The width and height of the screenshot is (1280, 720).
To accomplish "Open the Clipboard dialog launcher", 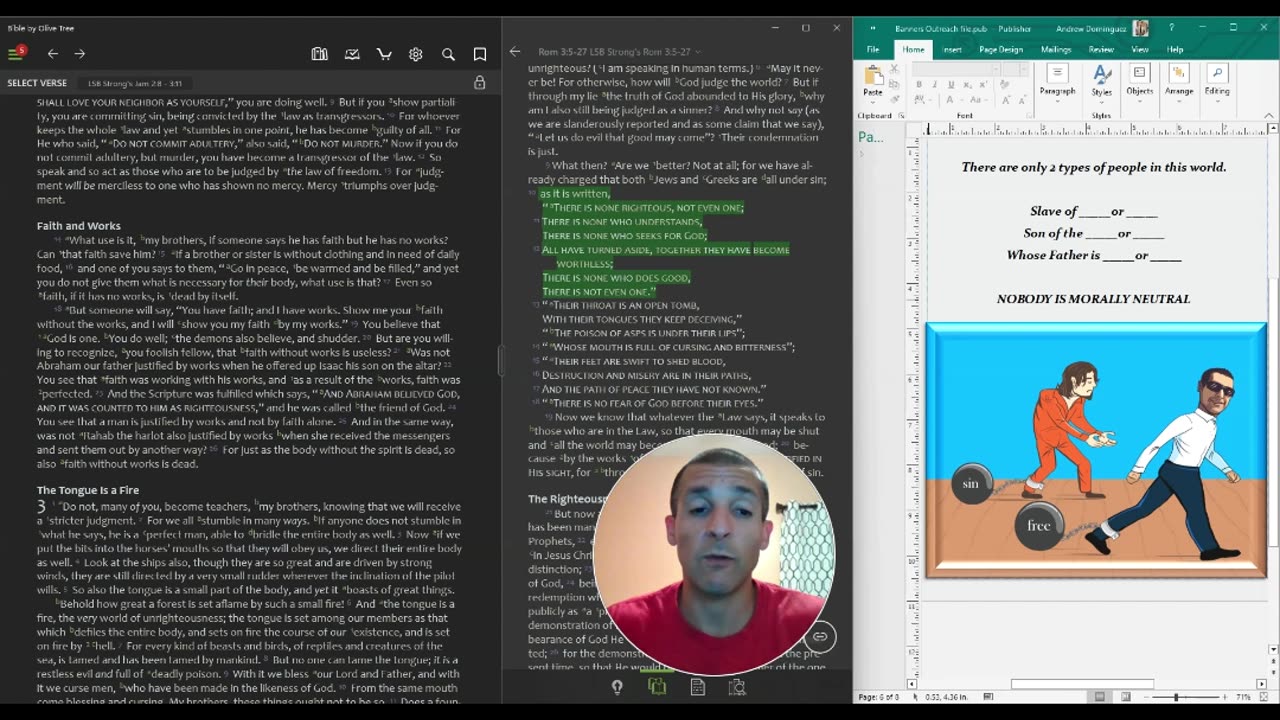I will [x=901, y=116].
